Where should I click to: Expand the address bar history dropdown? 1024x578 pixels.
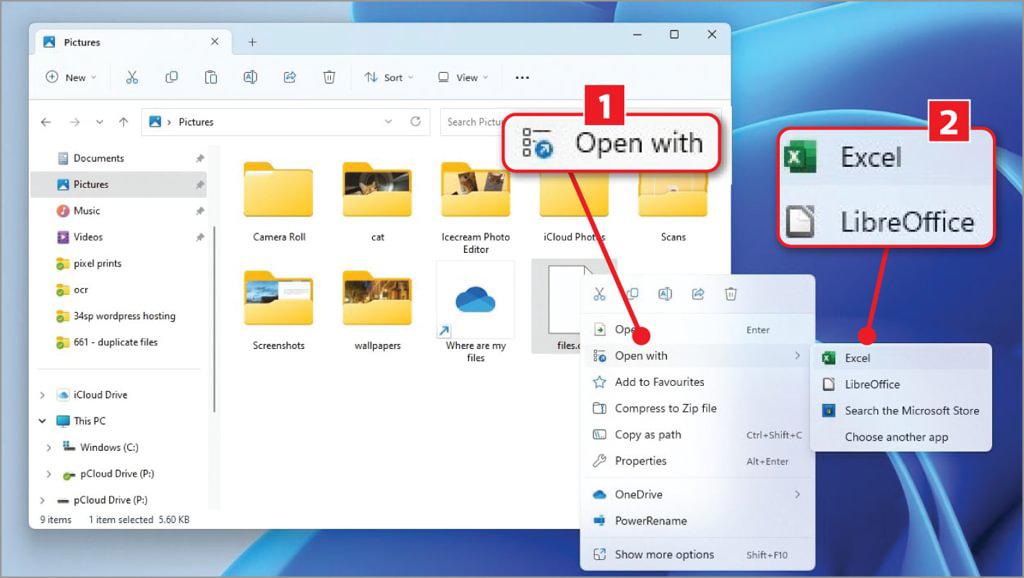click(389, 121)
